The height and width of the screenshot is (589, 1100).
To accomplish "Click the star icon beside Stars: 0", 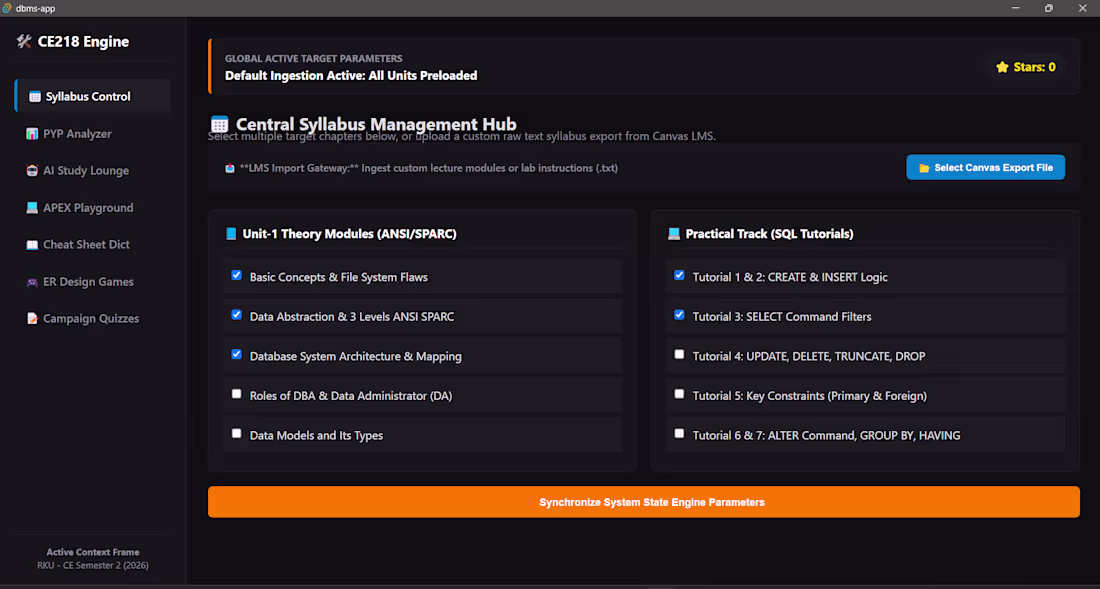I will (x=1002, y=67).
